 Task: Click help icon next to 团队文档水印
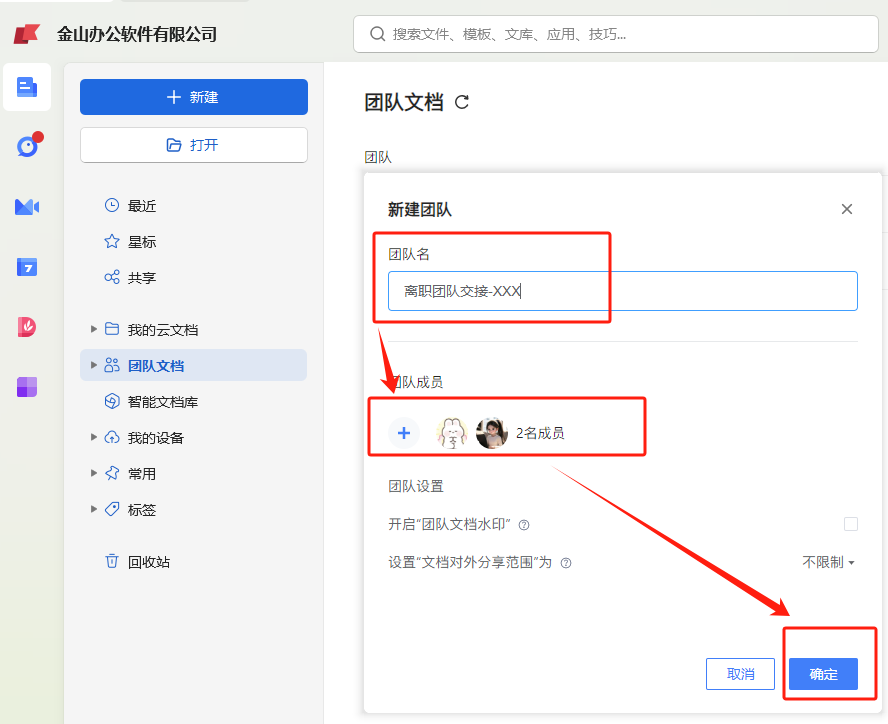[524, 525]
